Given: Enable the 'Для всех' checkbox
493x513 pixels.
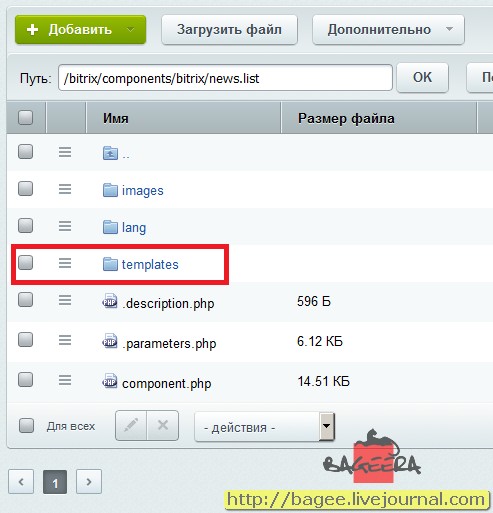Looking at the screenshot, I should pyautogui.click(x=26, y=425).
